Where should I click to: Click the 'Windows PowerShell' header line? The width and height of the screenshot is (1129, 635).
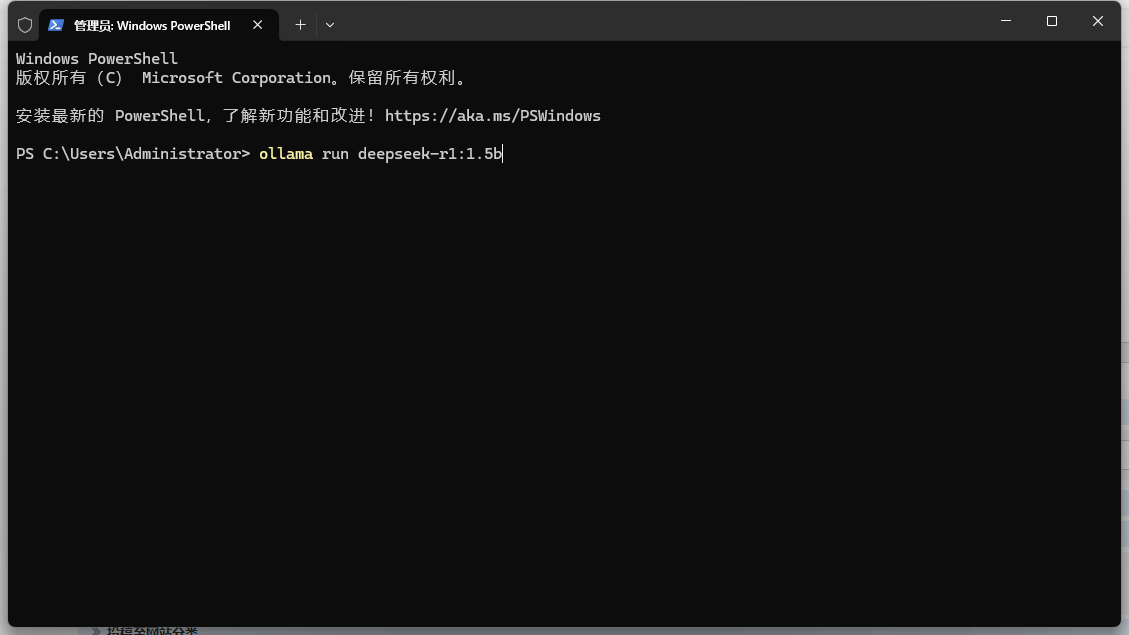[96, 58]
